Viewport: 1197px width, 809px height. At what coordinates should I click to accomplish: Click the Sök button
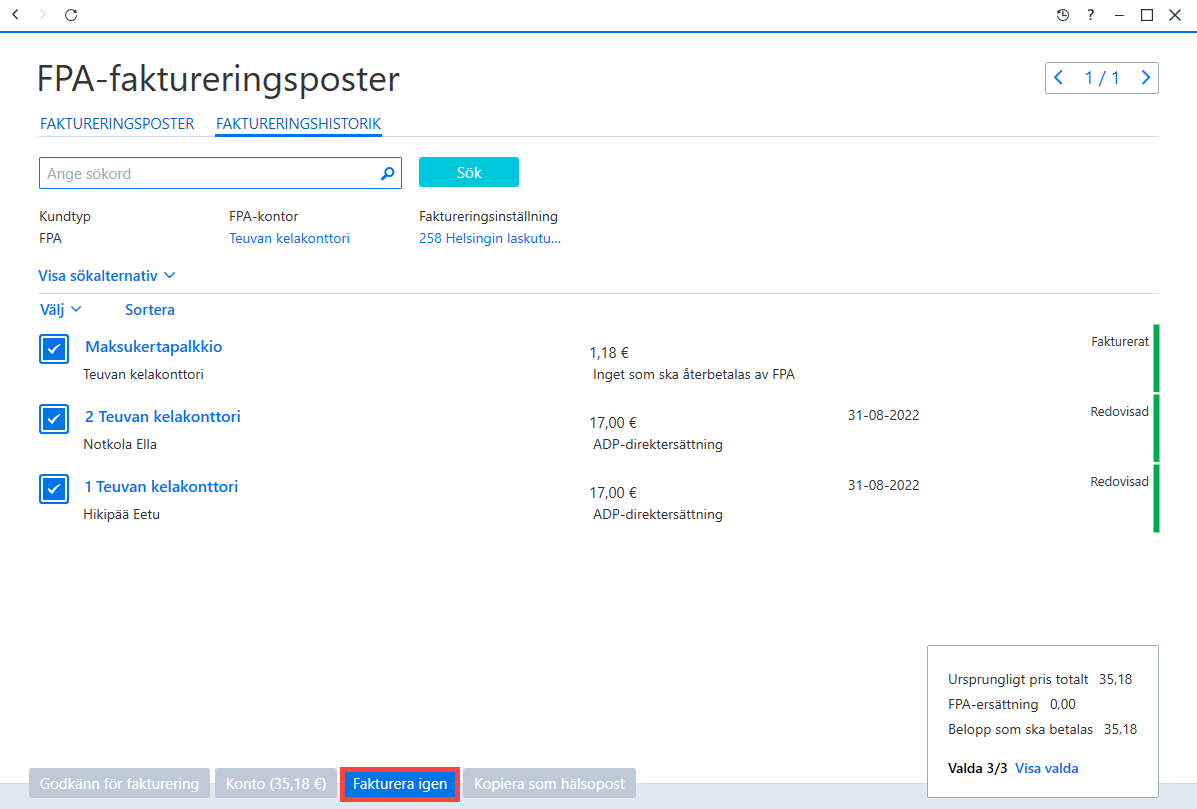pyautogui.click(x=469, y=172)
